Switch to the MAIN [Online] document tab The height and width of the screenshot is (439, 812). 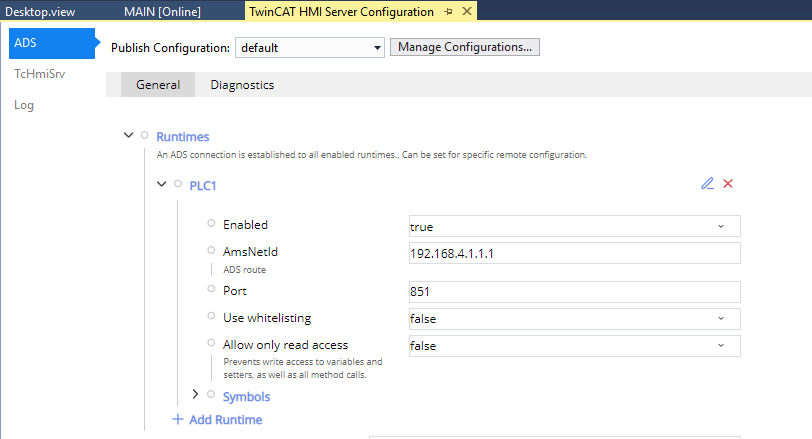tap(162, 11)
